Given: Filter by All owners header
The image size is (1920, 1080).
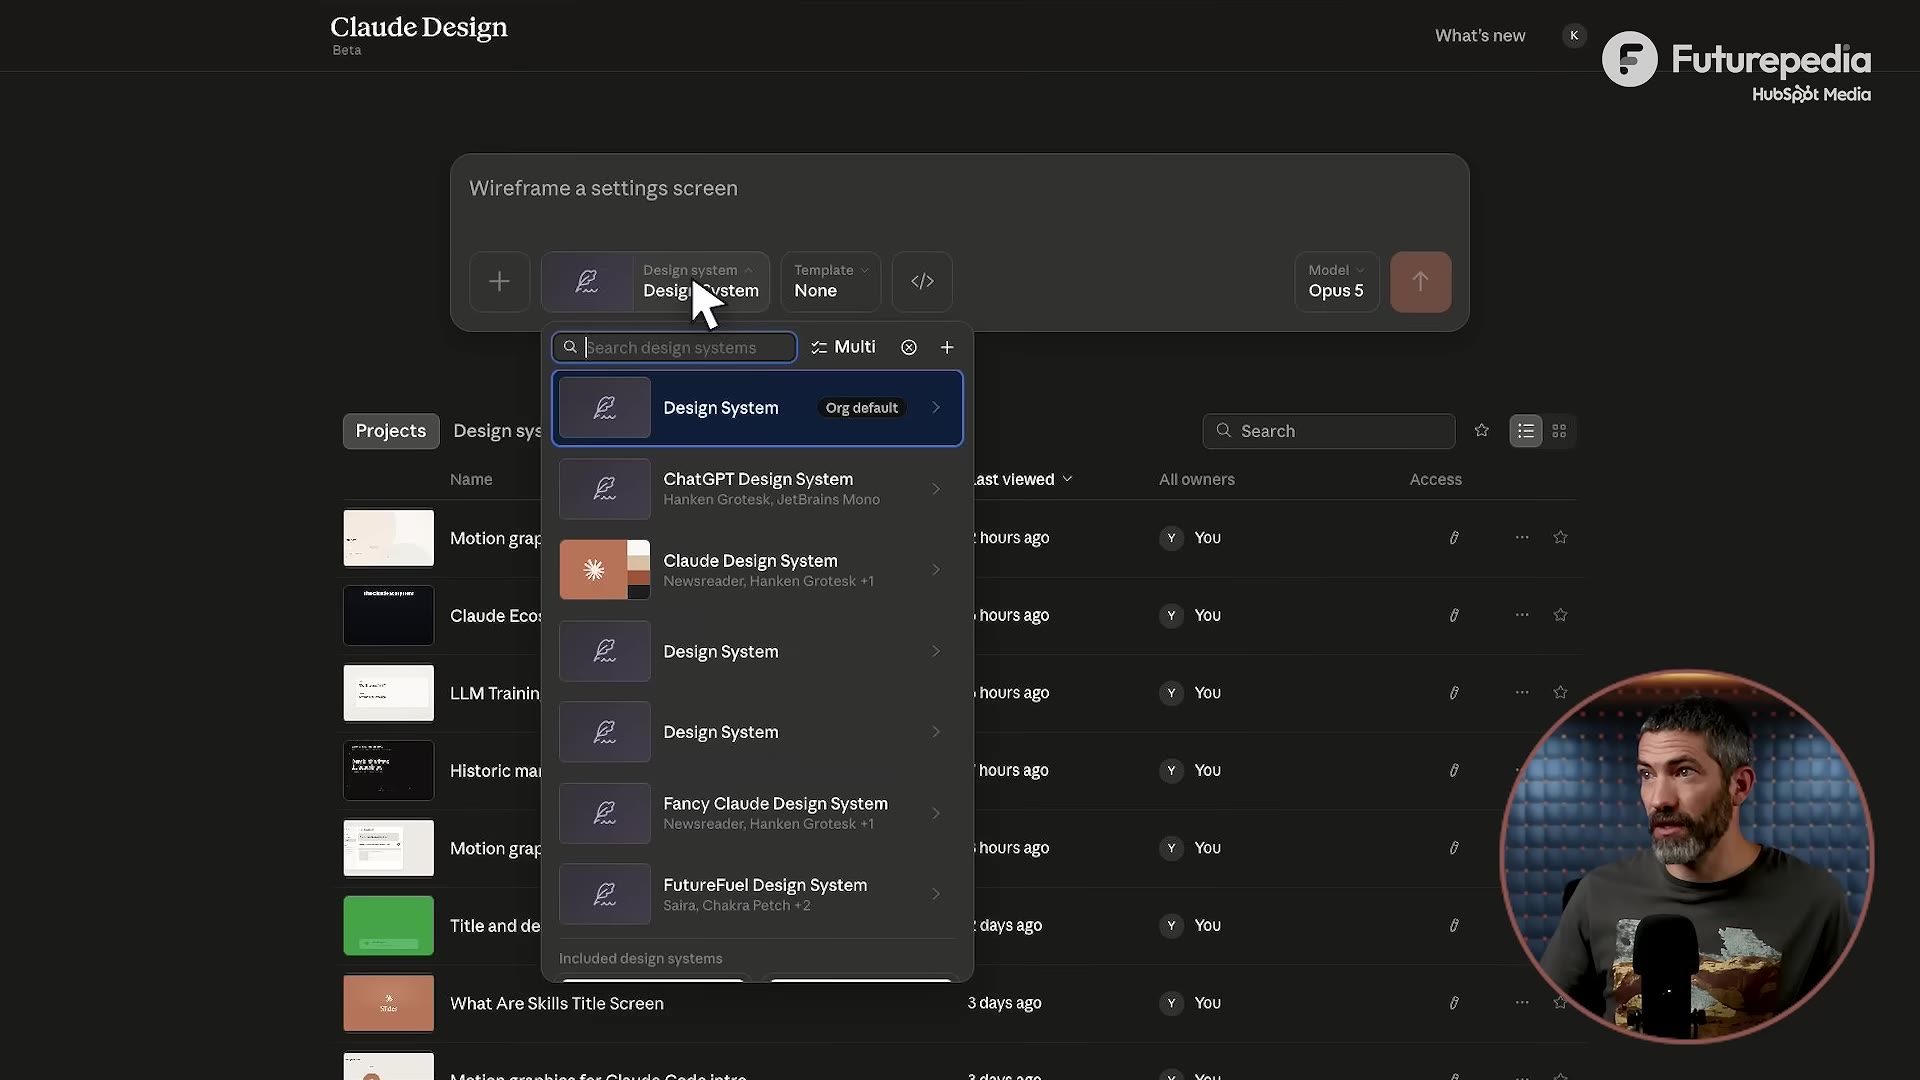Looking at the screenshot, I should [x=1197, y=479].
